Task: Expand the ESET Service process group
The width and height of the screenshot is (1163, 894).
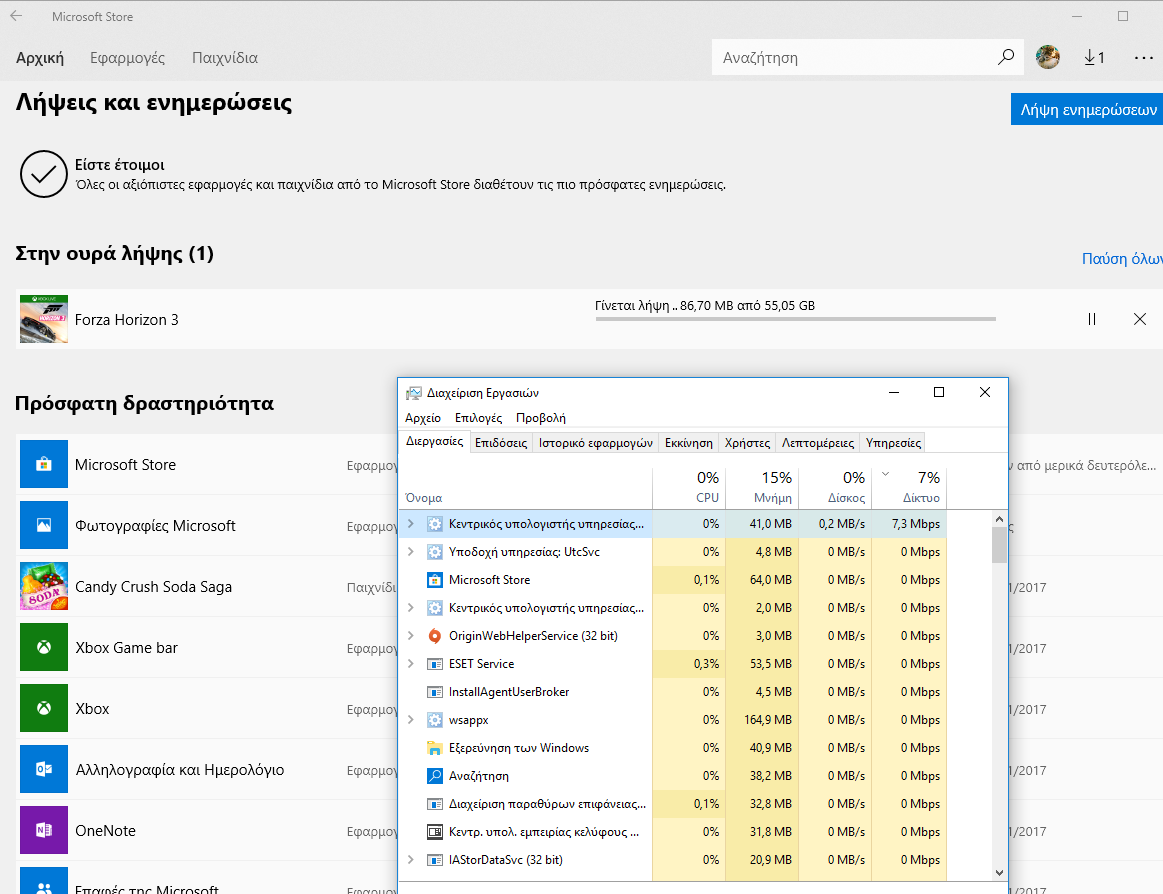Action: (411, 664)
